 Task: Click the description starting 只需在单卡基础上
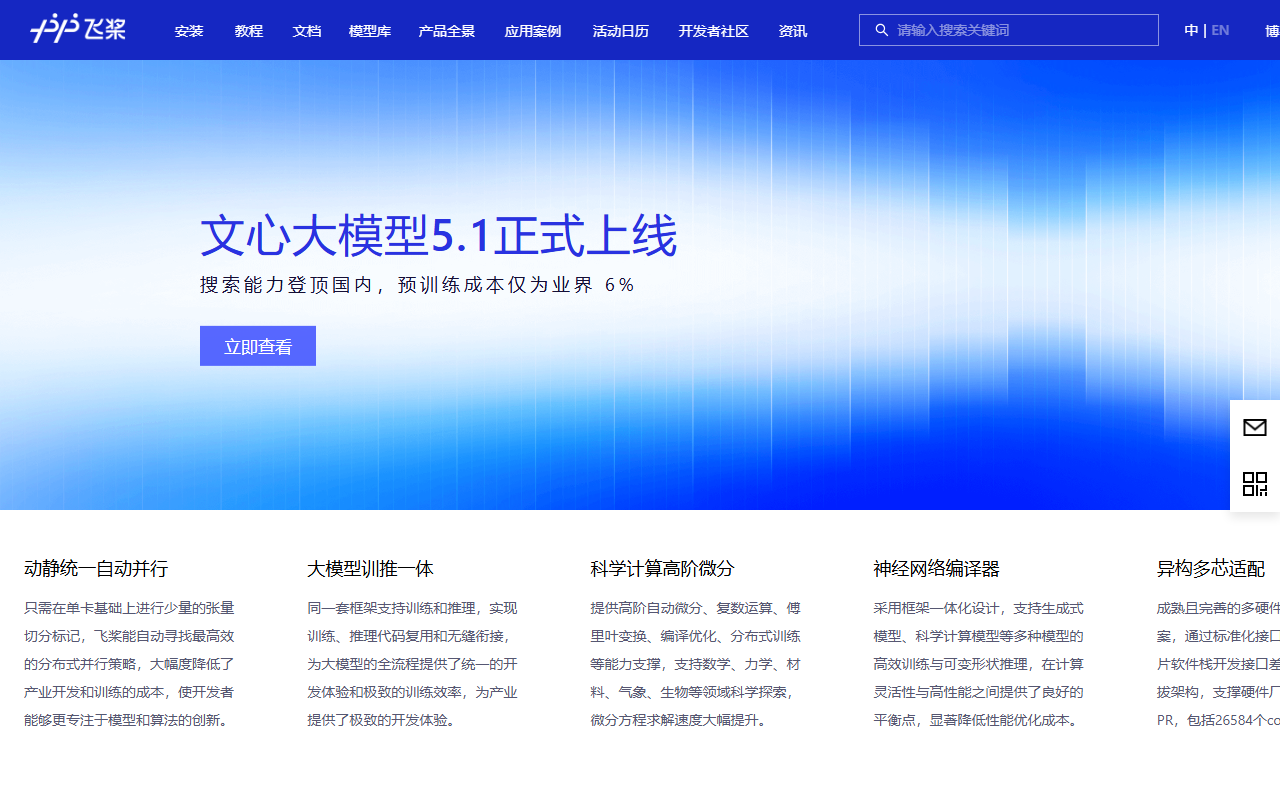130,664
